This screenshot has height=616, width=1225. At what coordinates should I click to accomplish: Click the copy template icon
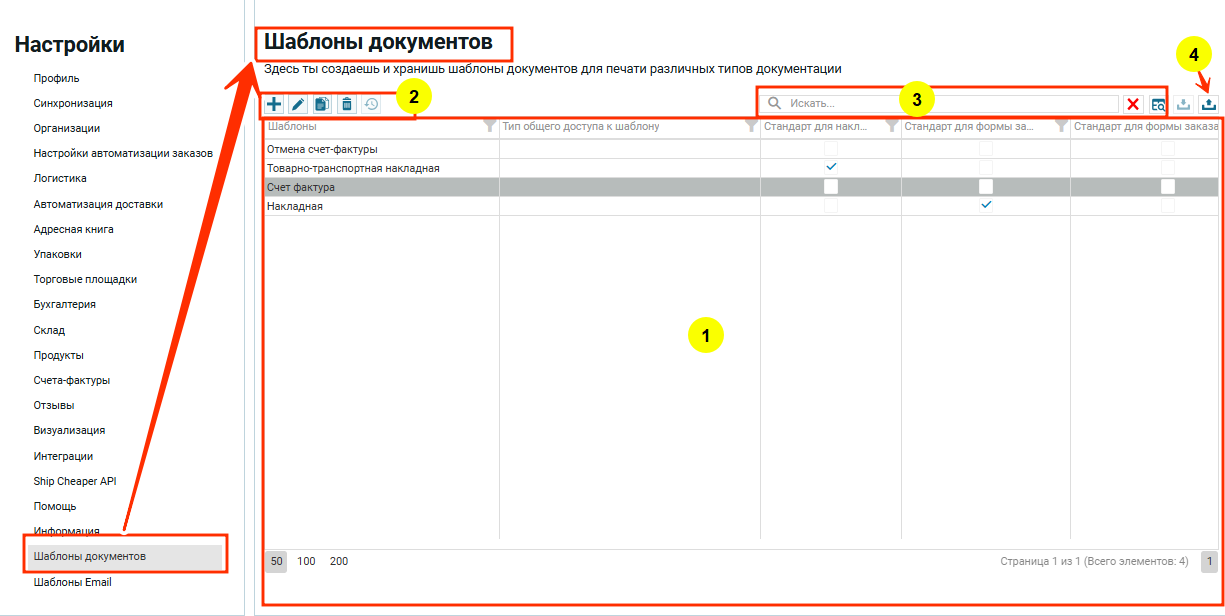322,104
